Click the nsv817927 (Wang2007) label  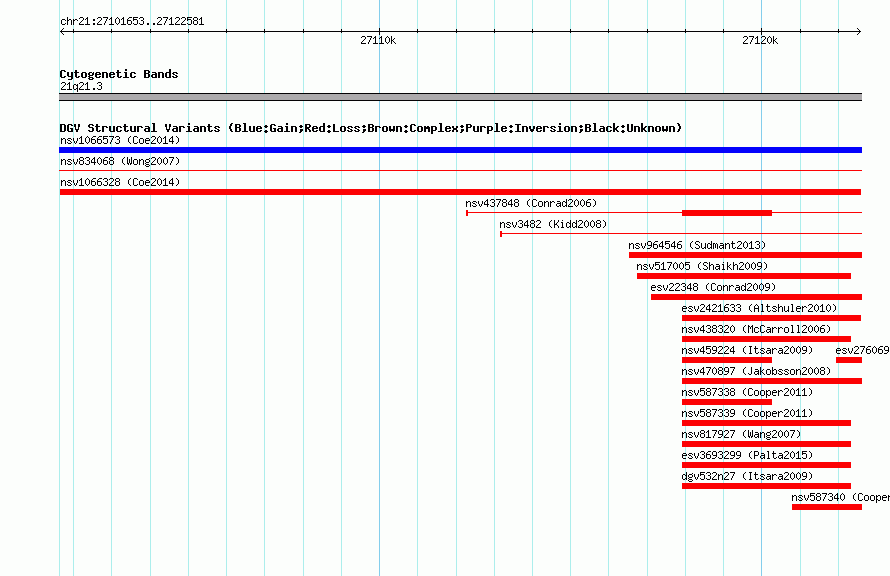tap(741, 434)
